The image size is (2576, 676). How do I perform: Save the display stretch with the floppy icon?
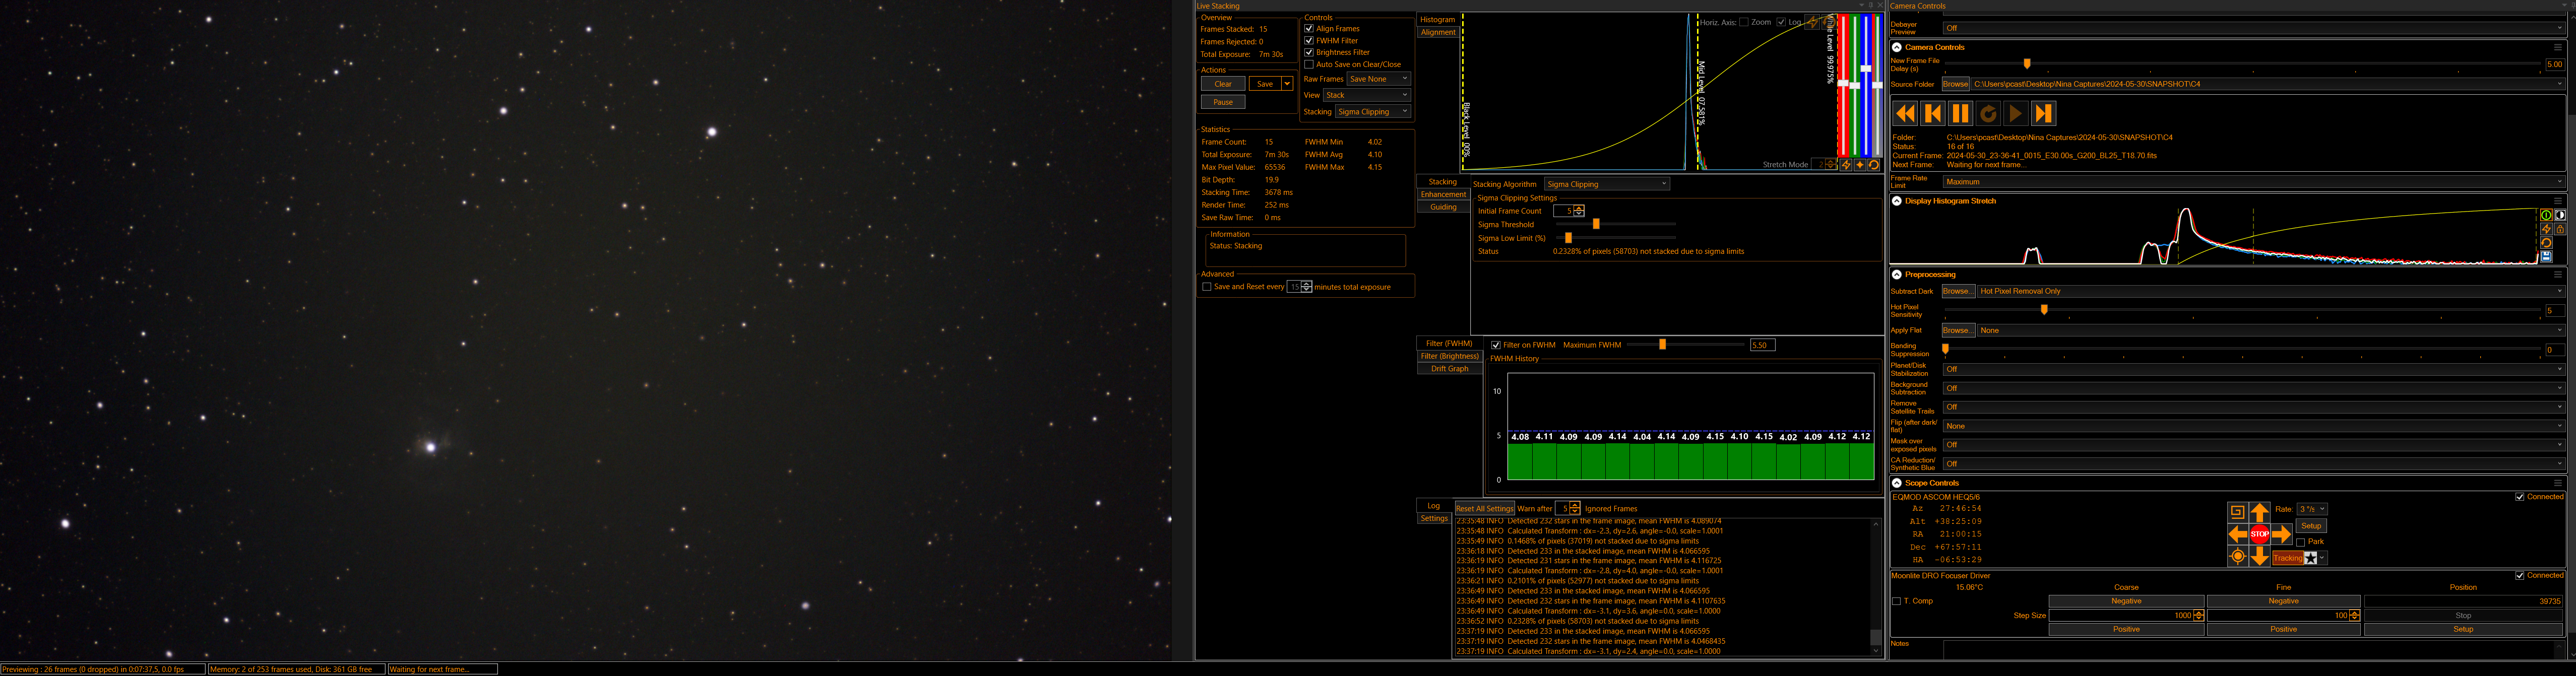point(2547,257)
